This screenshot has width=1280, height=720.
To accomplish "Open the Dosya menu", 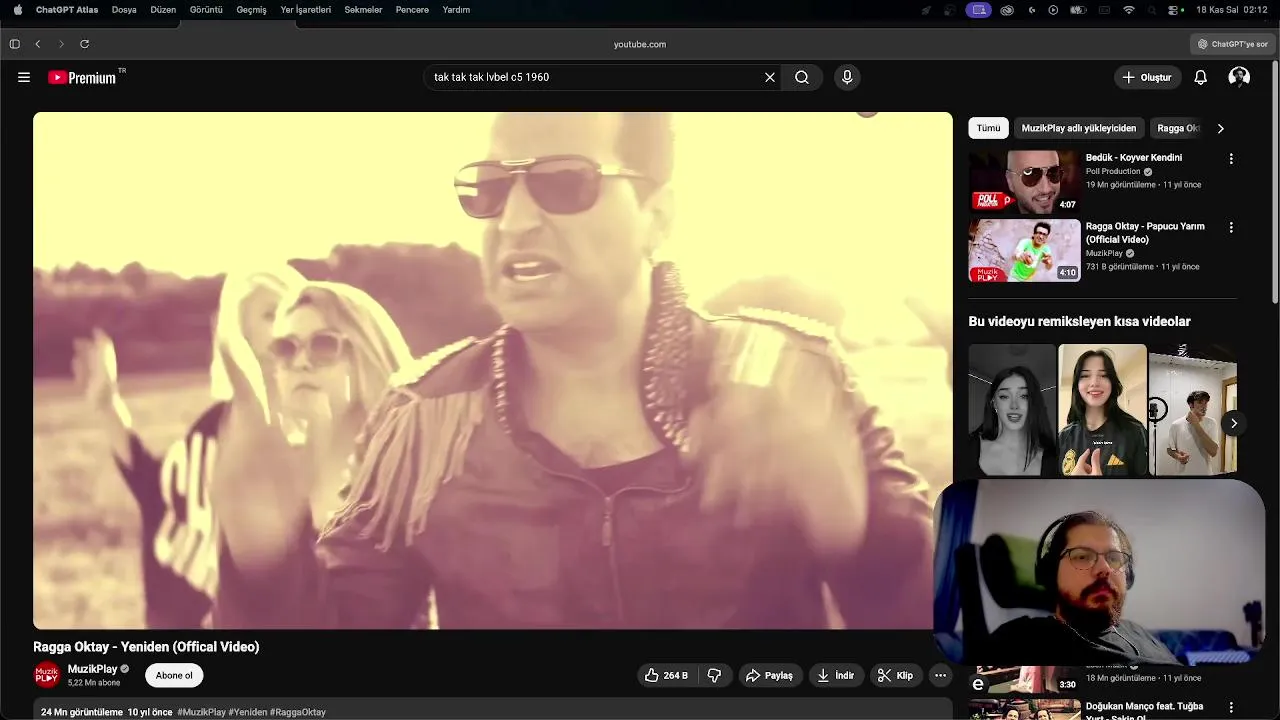I will coord(124,10).
